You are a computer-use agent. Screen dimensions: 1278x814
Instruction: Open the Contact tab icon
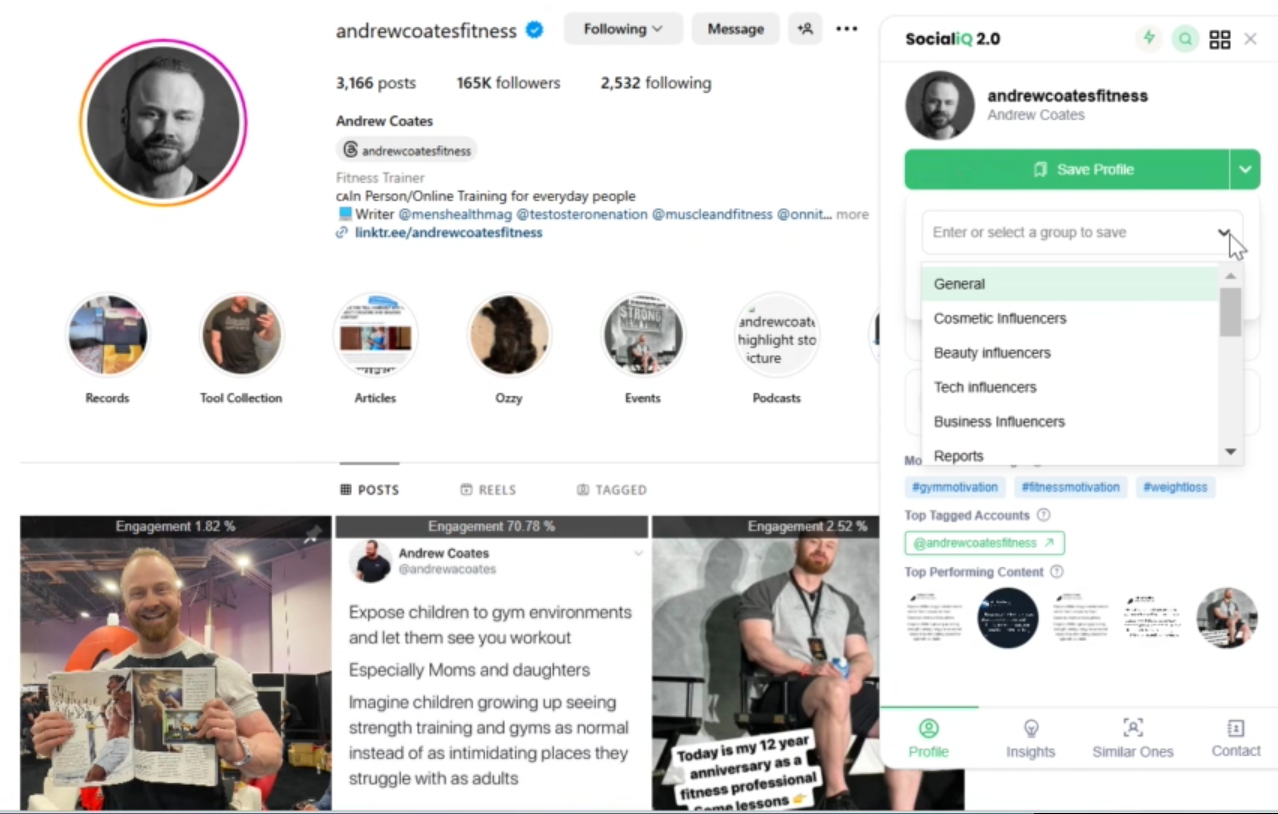(x=1236, y=728)
